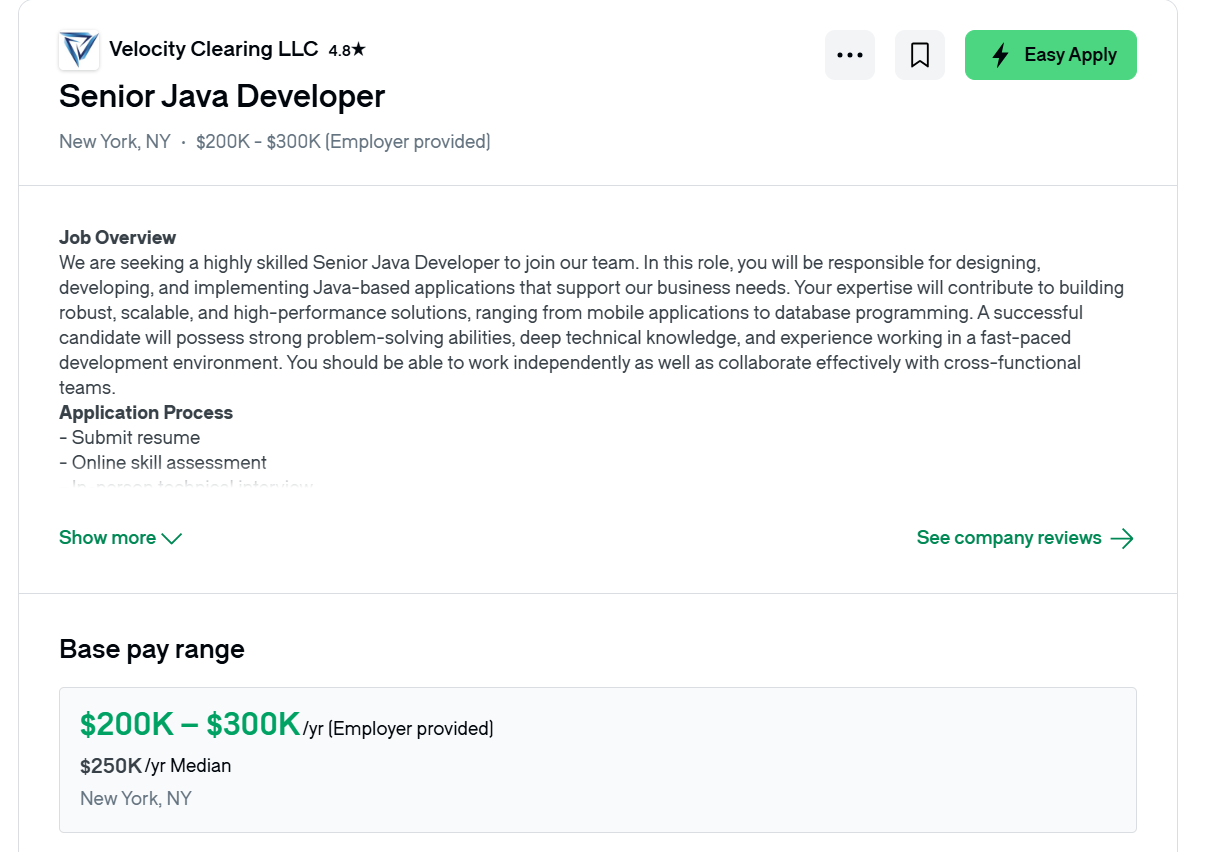This screenshot has height=852, width=1228.
Task: Click Show more text link
Action: [x=107, y=538]
